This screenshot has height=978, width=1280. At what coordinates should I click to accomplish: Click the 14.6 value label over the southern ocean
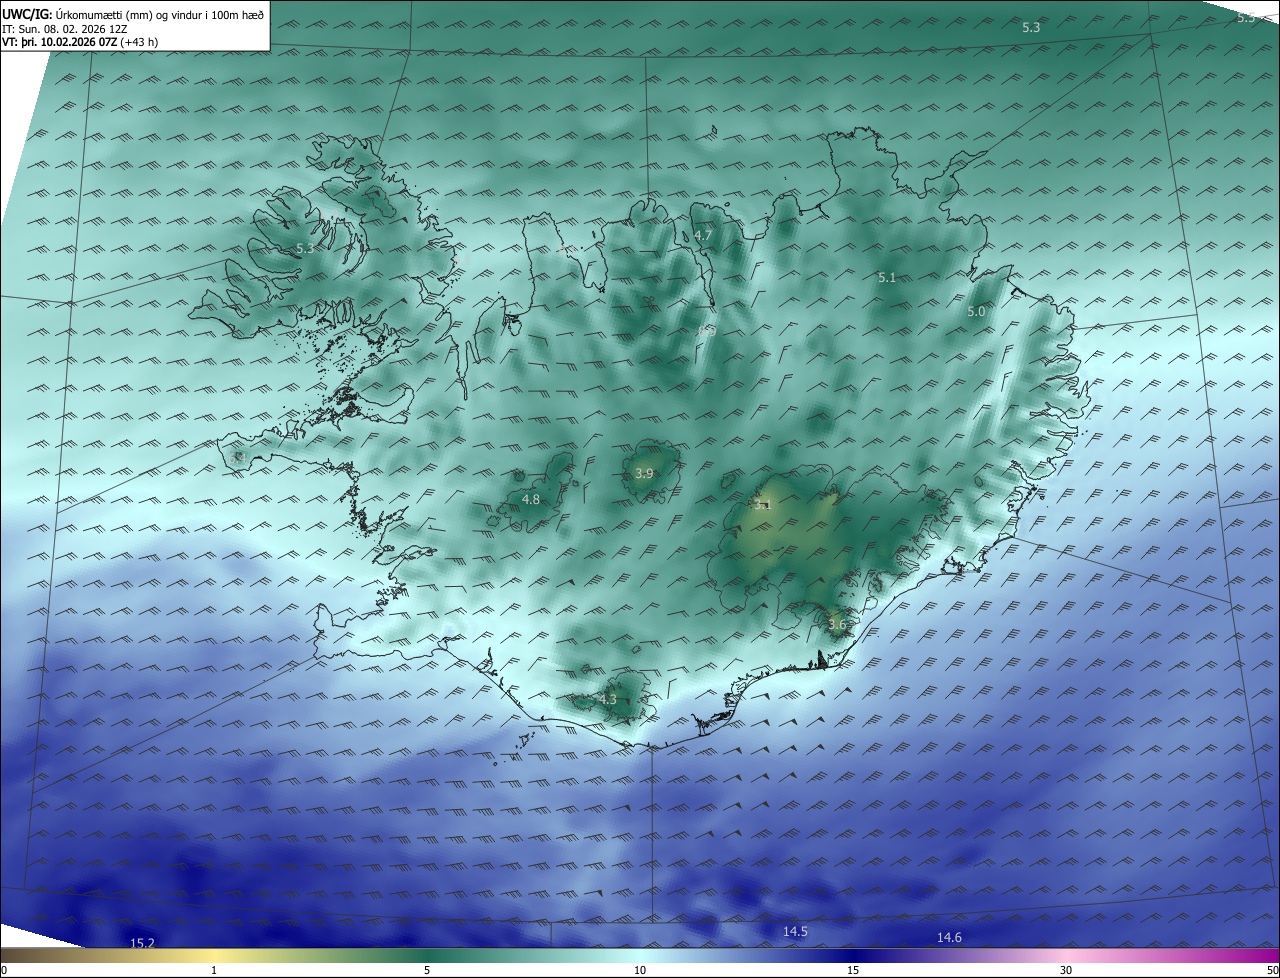coord(949,937)
